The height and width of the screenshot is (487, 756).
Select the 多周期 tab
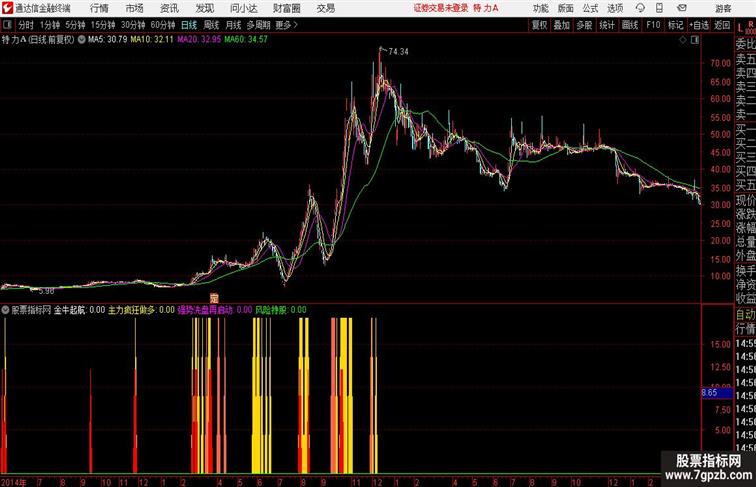[x=258, y=25]
